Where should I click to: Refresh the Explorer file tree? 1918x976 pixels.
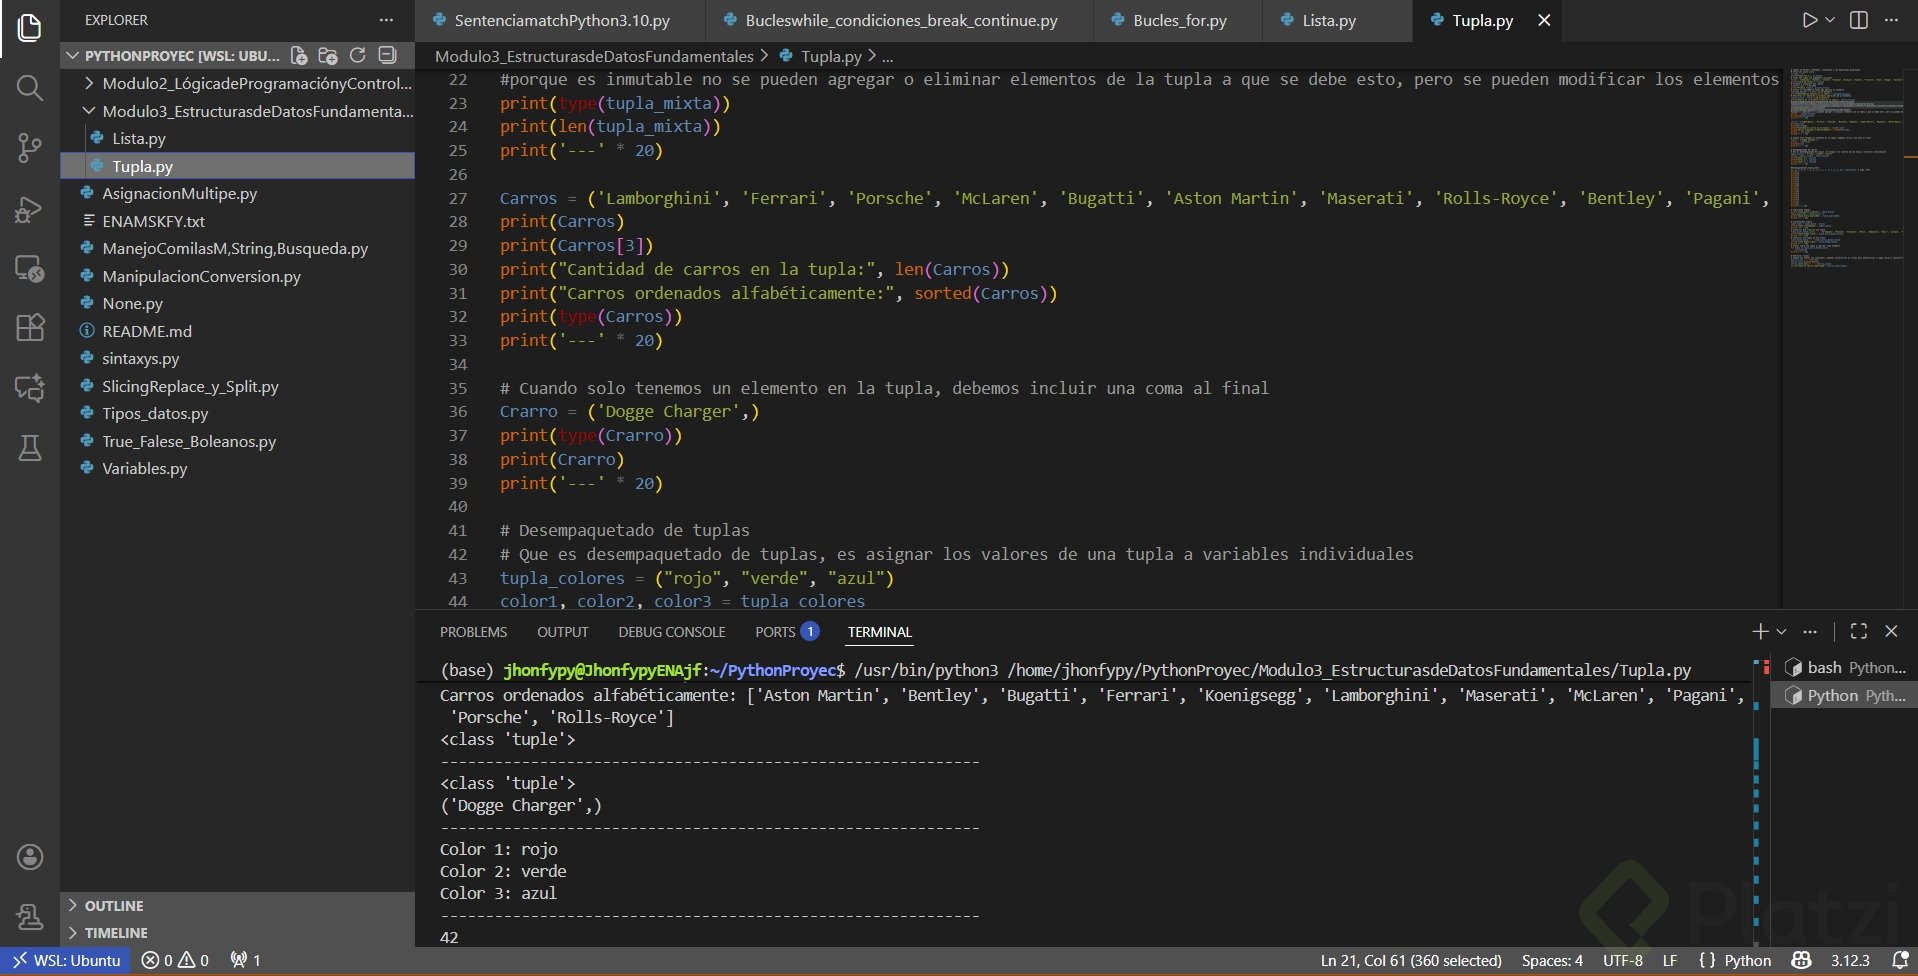pyautogui.click(x=357, y=56)
